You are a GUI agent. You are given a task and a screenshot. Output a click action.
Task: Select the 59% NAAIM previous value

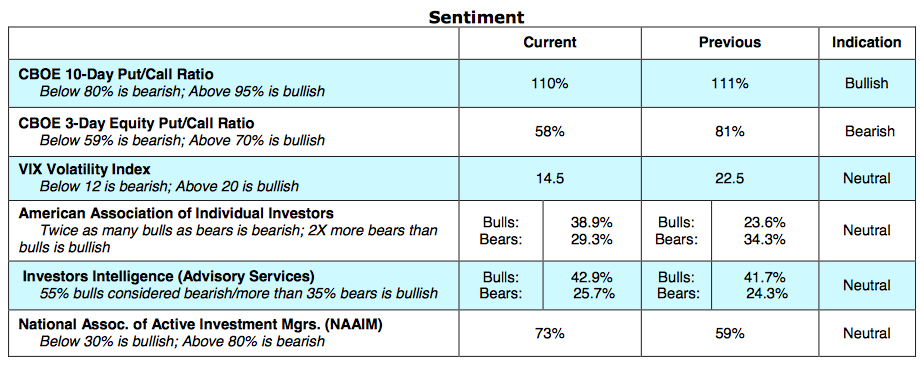tap(730, 334)
